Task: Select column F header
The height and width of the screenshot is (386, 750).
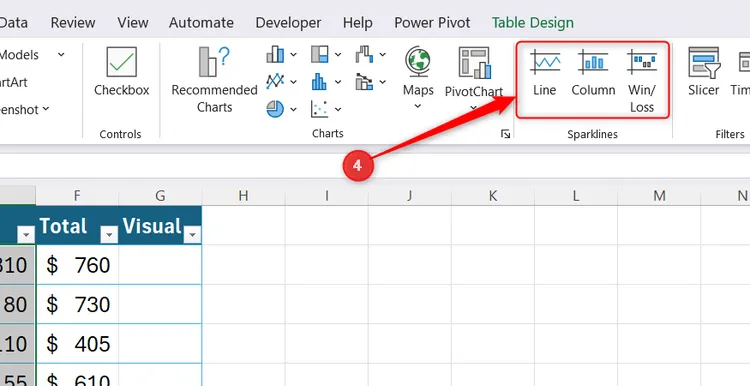Action: [77, 196]
